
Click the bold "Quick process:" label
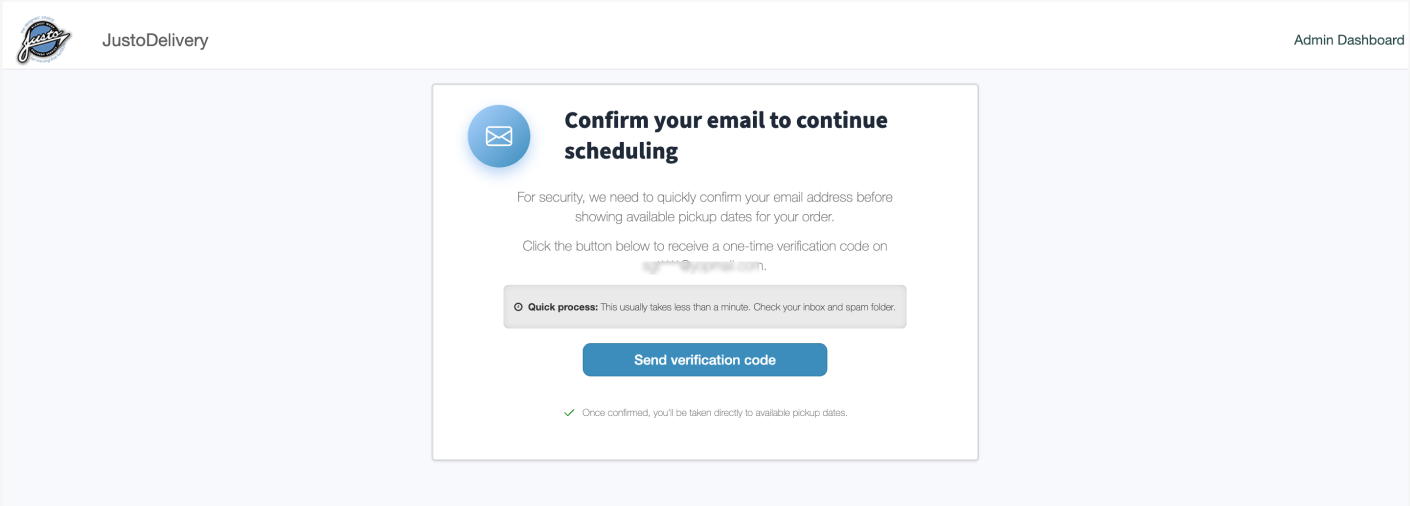[x=563, y=307]
